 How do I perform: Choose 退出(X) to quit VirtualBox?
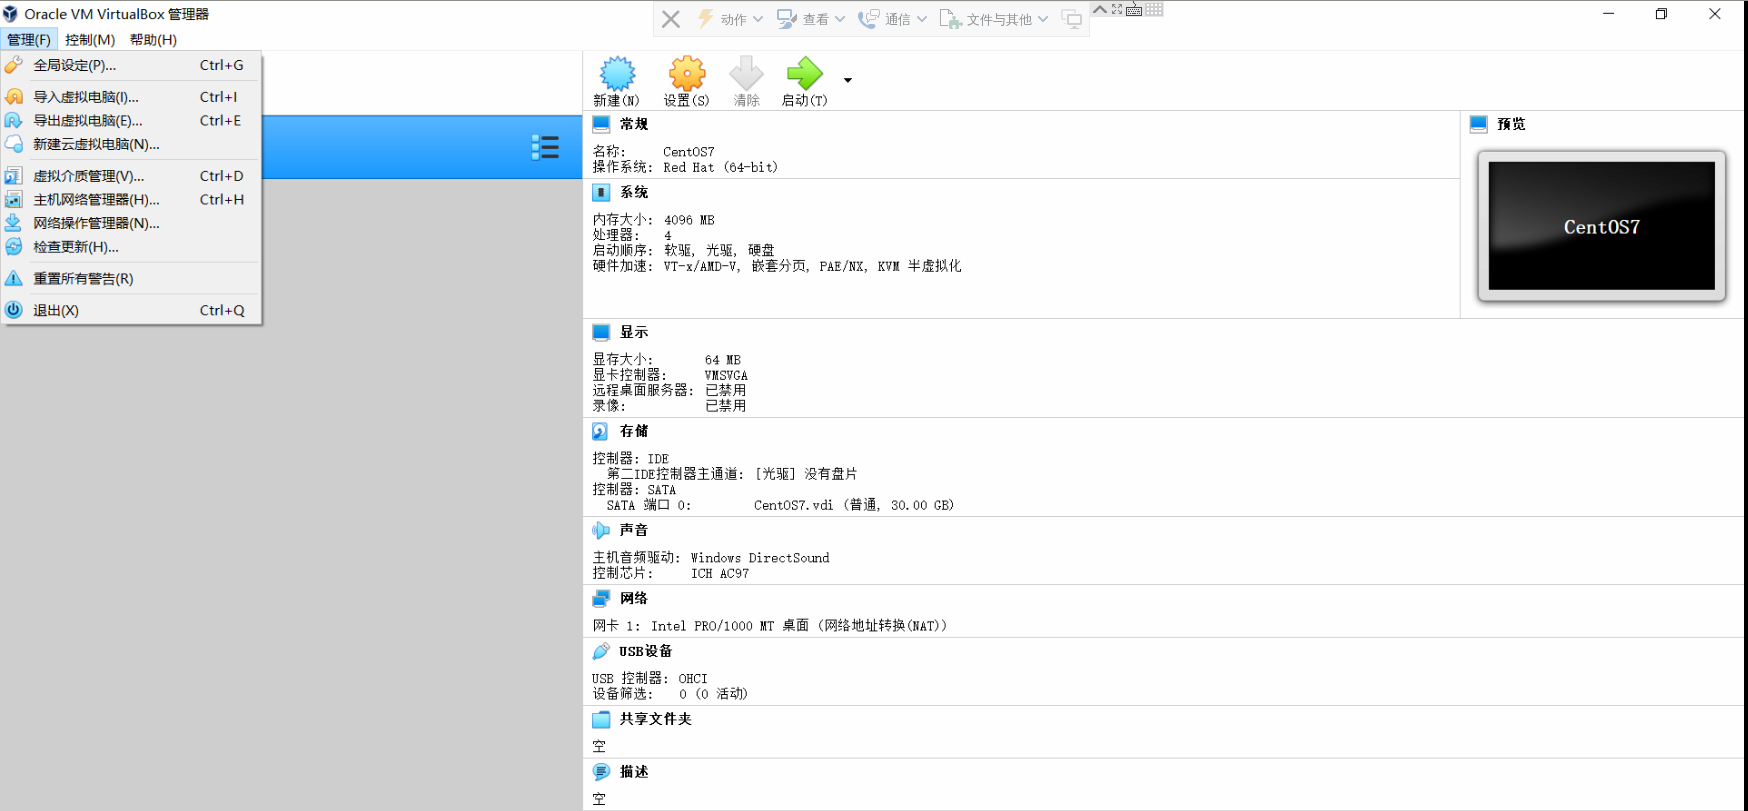pos(131,310)
